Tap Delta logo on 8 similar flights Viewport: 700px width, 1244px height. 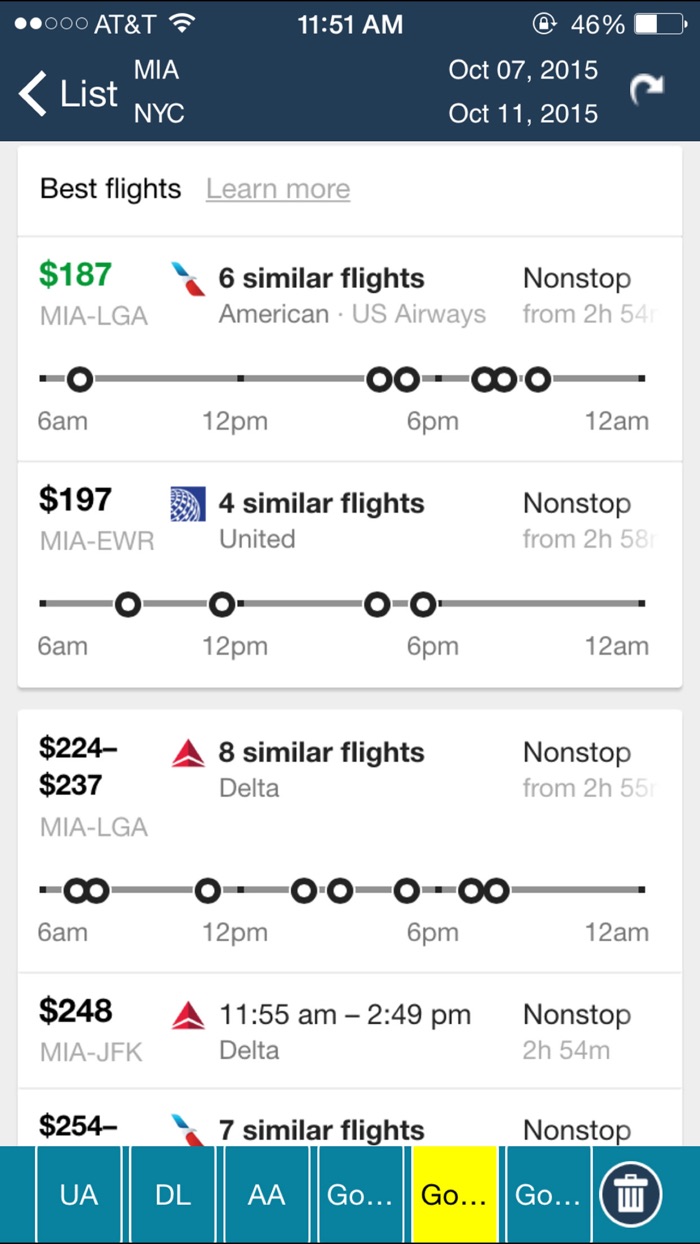pos(188,753)
